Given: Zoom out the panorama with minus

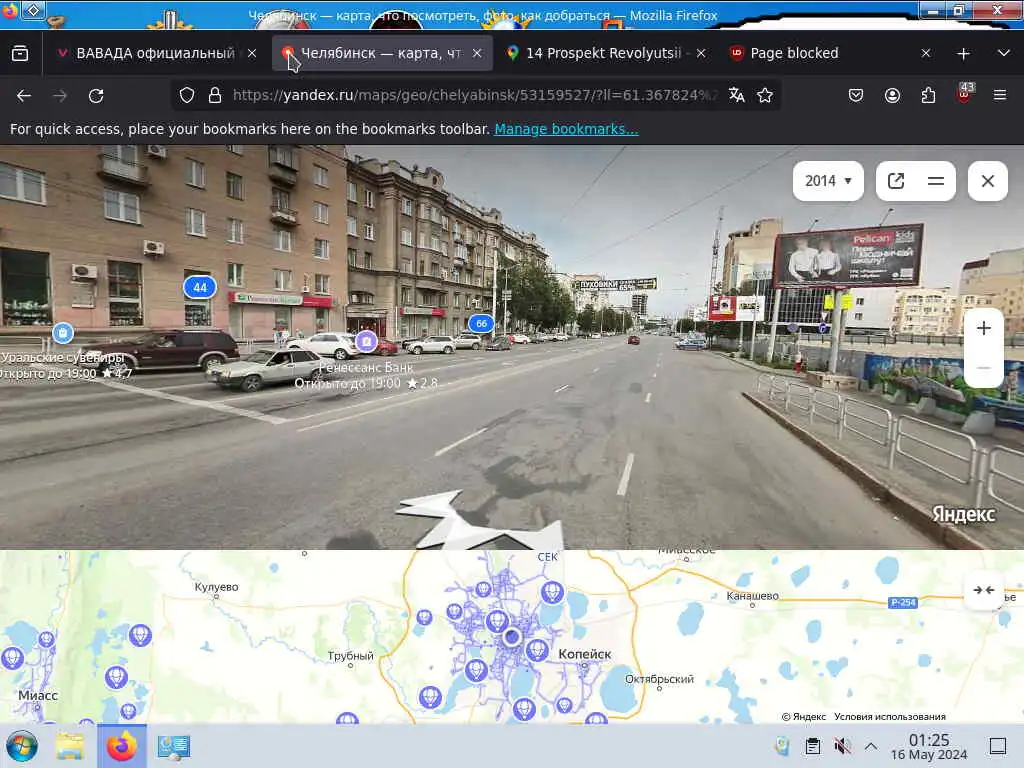Looking at the screenshot, I should (x=984, y=368).
